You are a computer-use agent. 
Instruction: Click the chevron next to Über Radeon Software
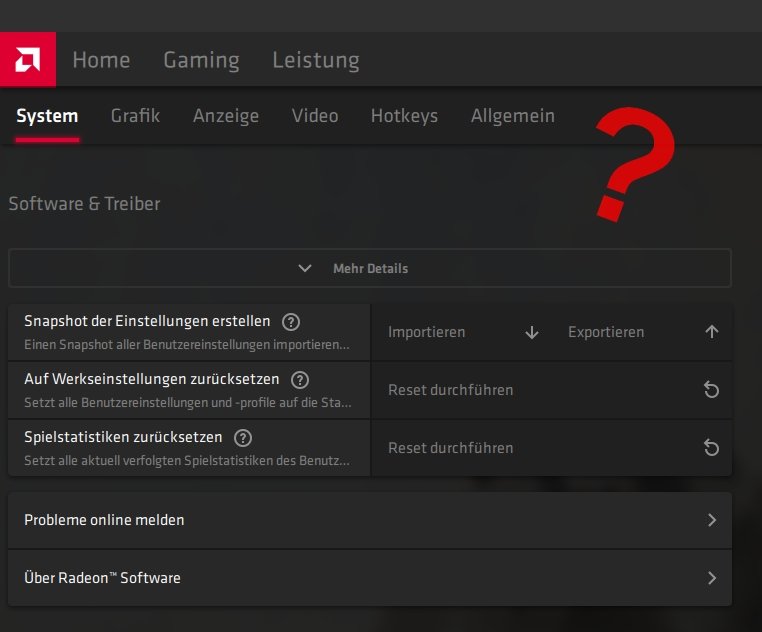[712, 578]
